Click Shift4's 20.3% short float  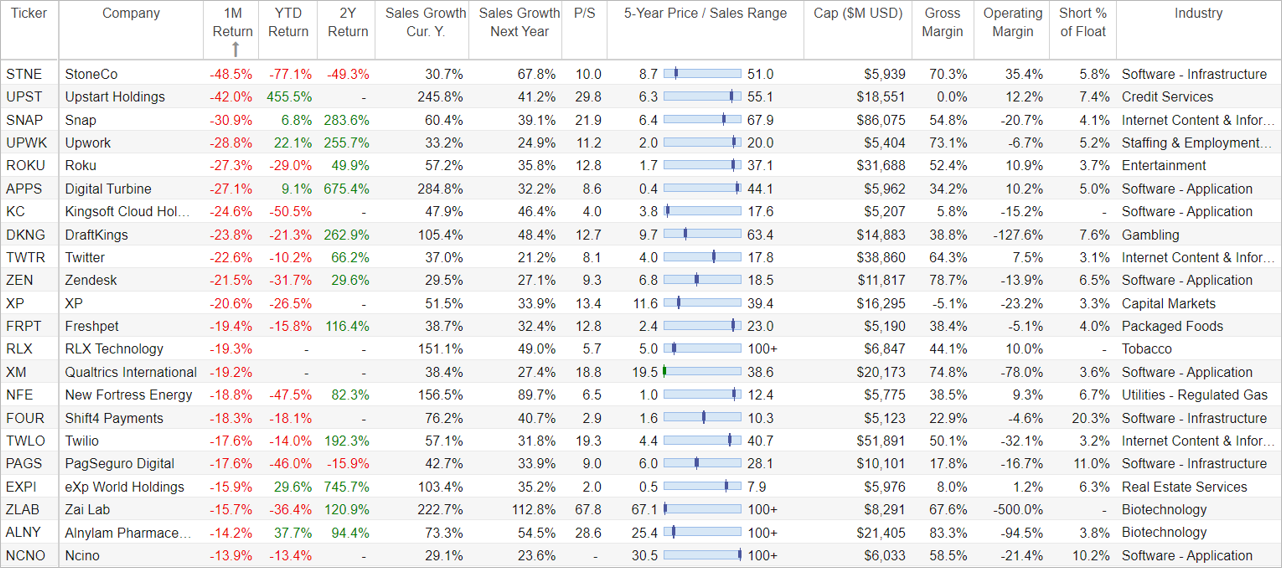[1089, 418]
